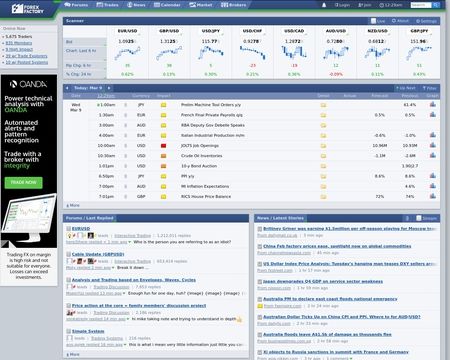Open detail folder for RBA Deputy Gov Debelle Speaks
Screen dimensions: 450x360
coord(323,126)
